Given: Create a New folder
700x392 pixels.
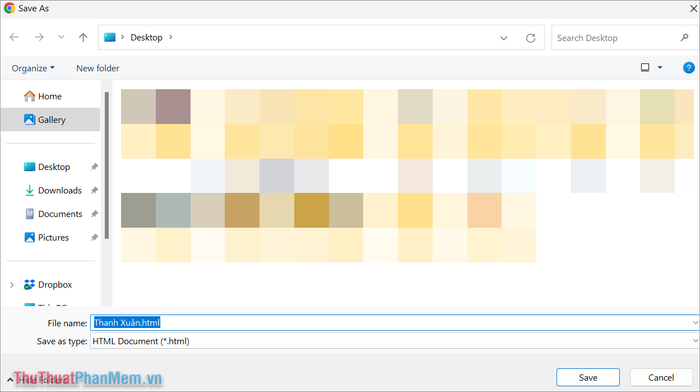Looking at the screenshot, I should point(98,68).
